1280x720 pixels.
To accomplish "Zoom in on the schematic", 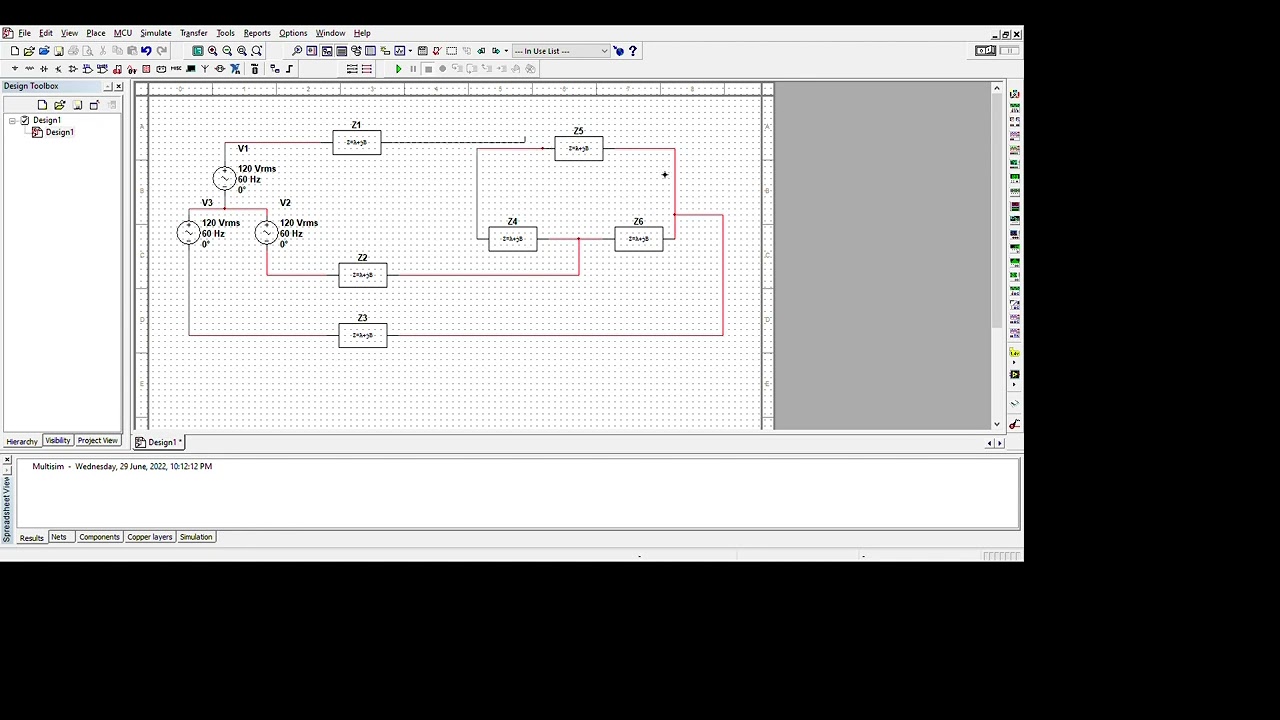I will coord(212,51).
